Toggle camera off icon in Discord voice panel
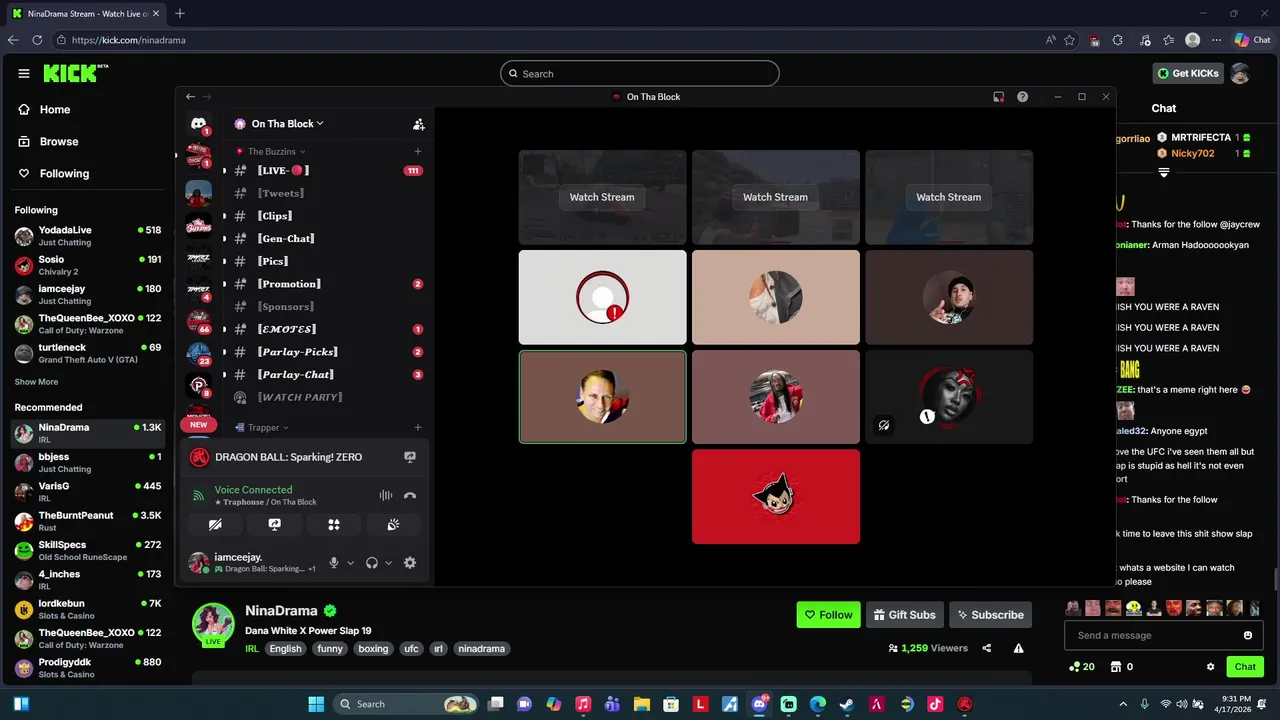The height and width of the screenshot is (720, 1280). pyautogui.click(x=215, y=524)
